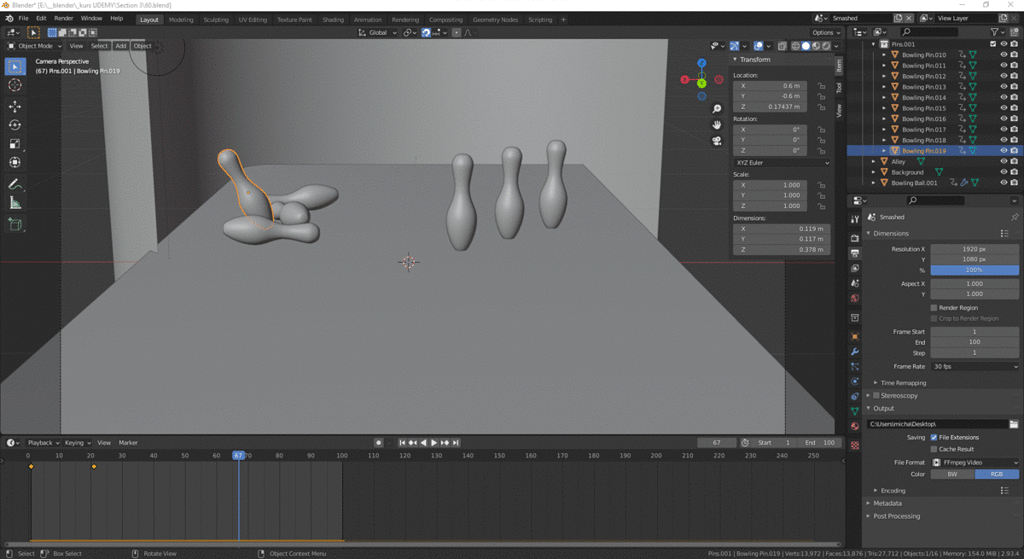Open the FFmpeg Video file format dropdown
The image size is (1024, 559).
(x=974, y=463)
